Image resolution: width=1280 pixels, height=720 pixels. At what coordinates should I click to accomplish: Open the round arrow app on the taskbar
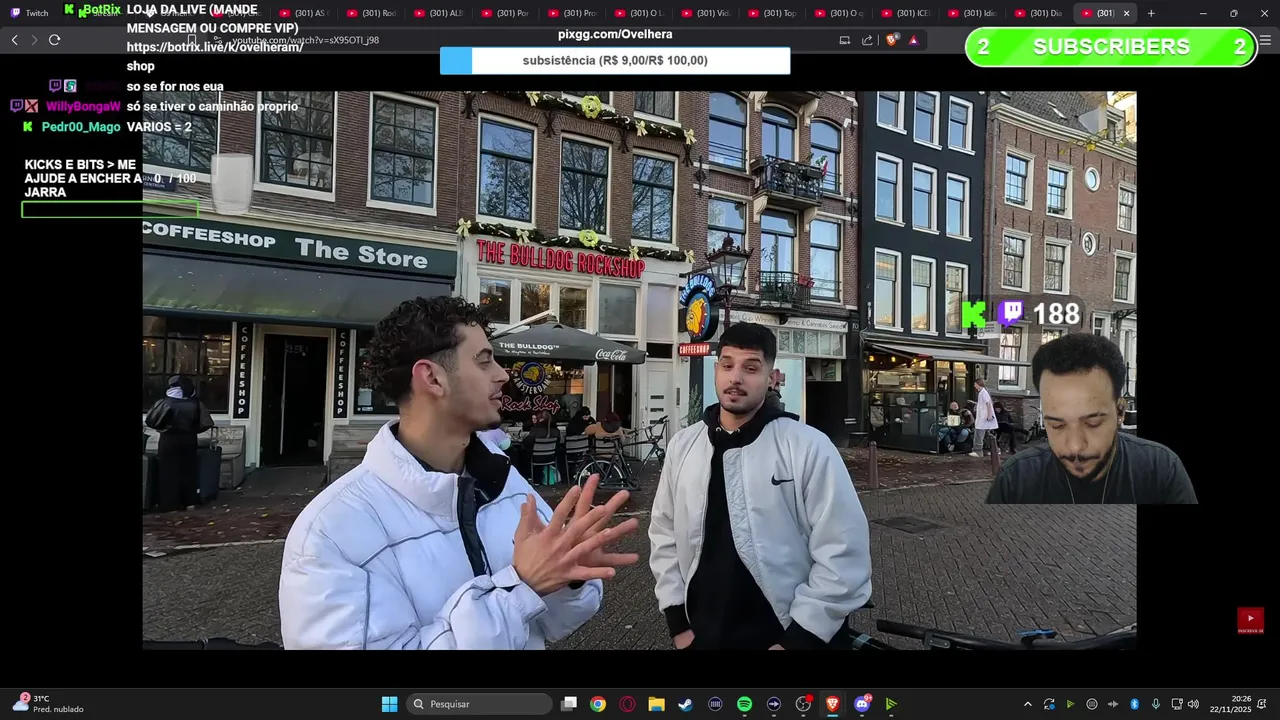[x=774, y=704]
